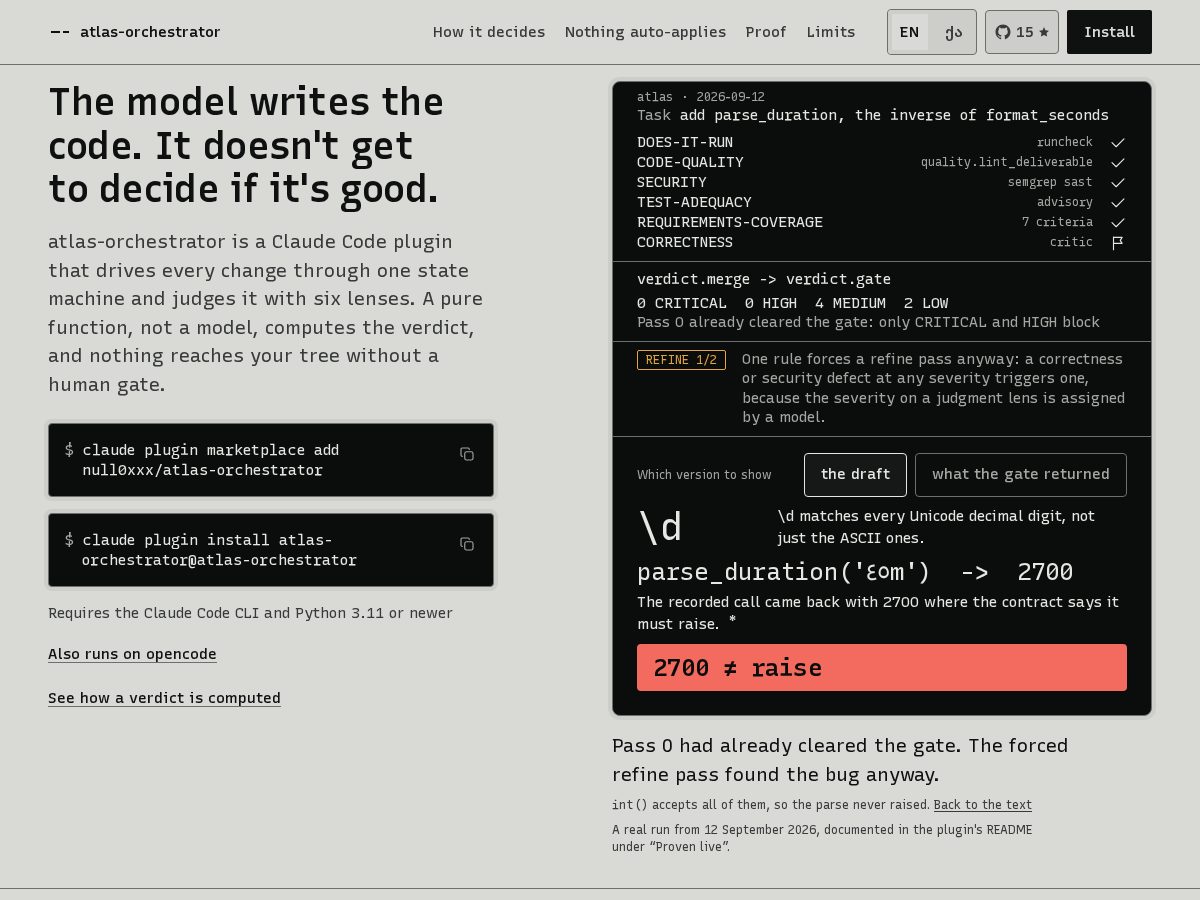Click verdict.merge -> verdict.gate line
The width and height of the screenshot is (1200, 900).
coord(764,279)
